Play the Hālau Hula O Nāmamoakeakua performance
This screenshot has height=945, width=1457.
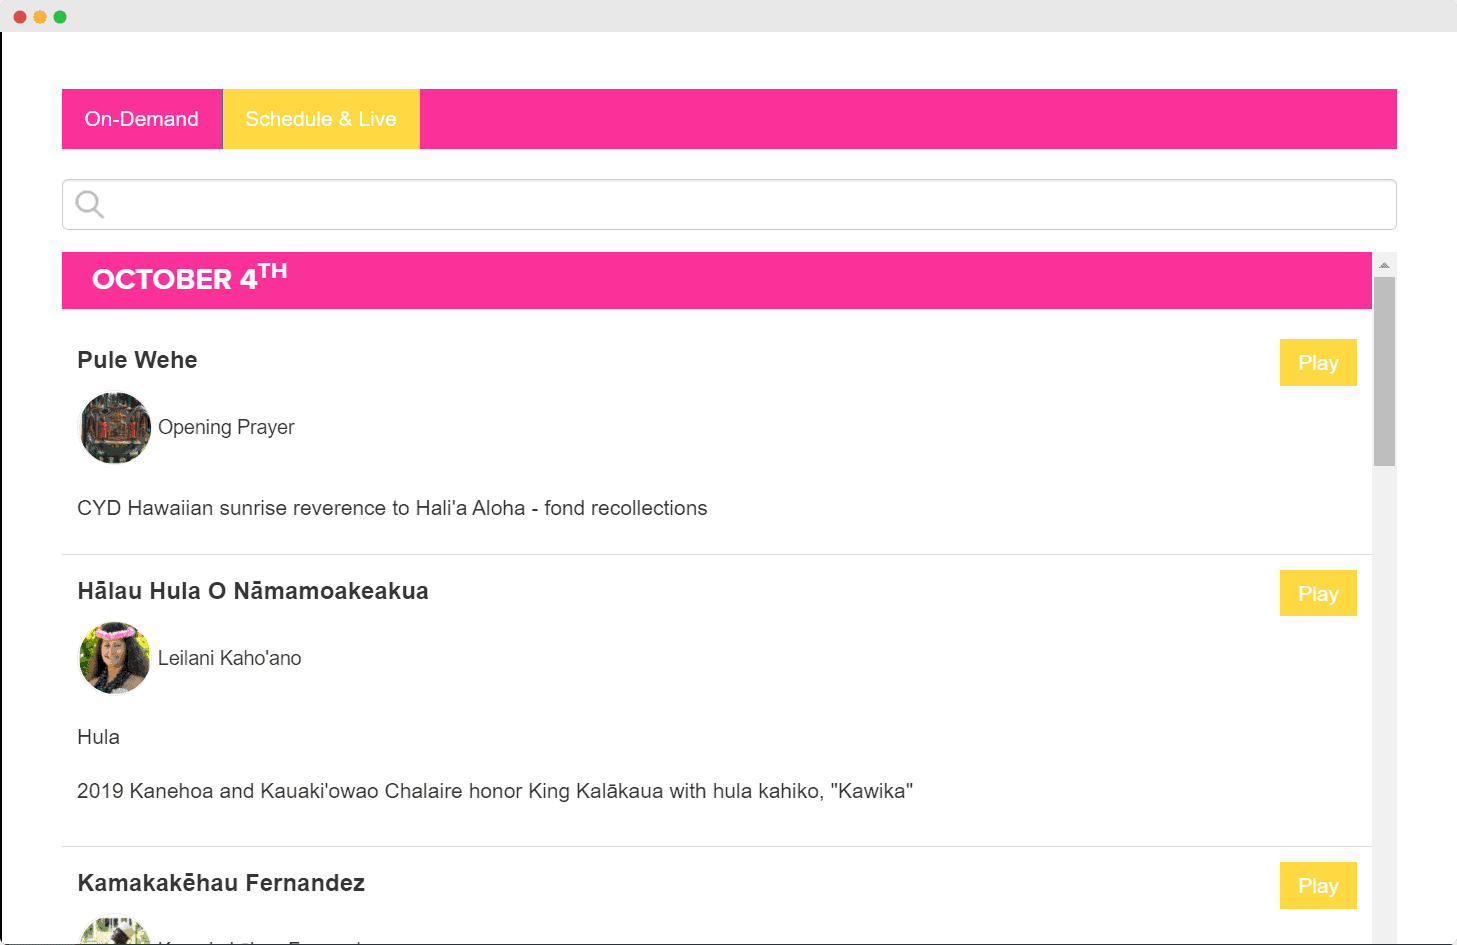[x=1318, y=592]
